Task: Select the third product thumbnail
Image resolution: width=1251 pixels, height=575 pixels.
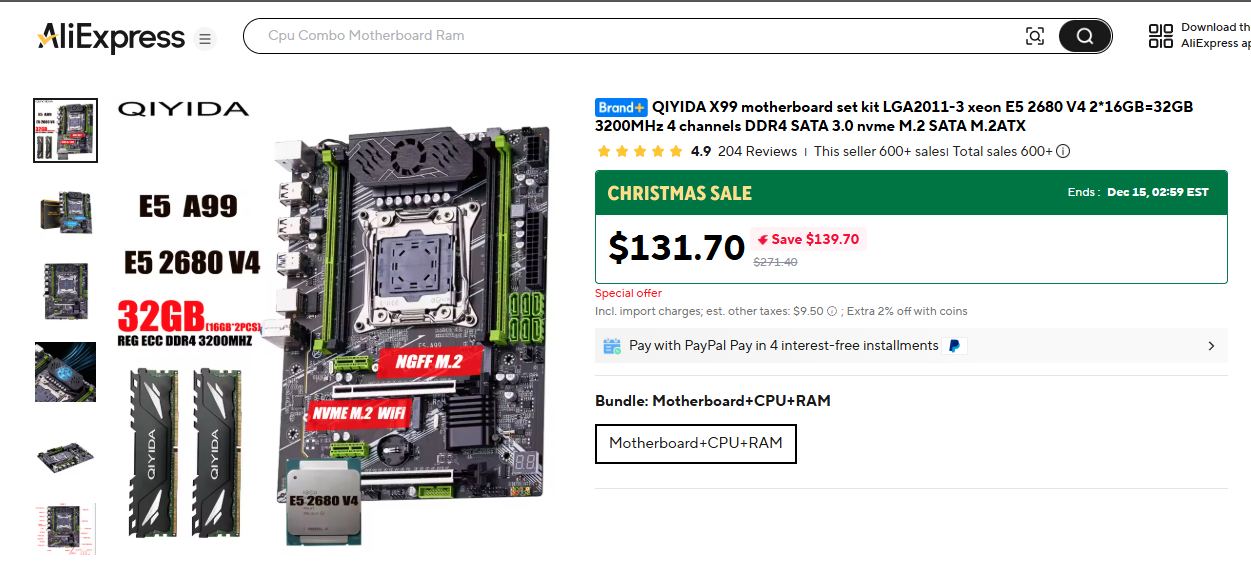Action: (65, 291)
